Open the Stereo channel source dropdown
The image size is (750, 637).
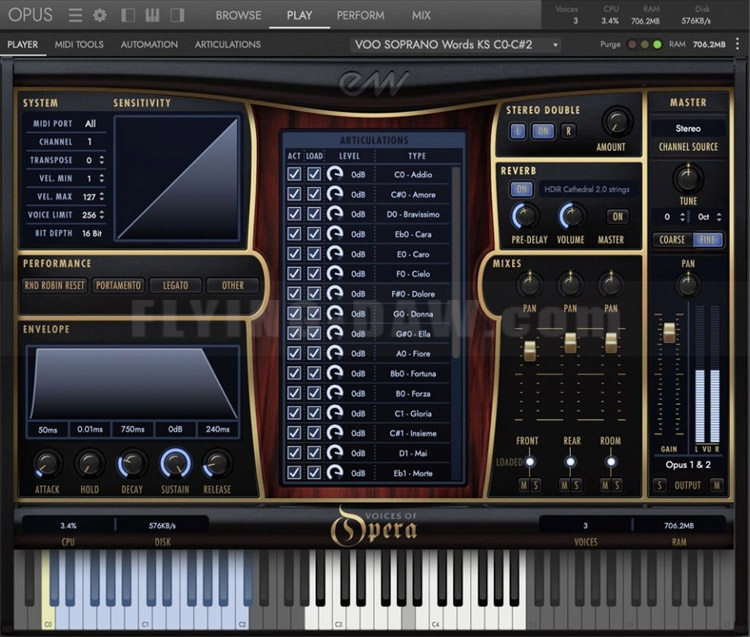688,128
